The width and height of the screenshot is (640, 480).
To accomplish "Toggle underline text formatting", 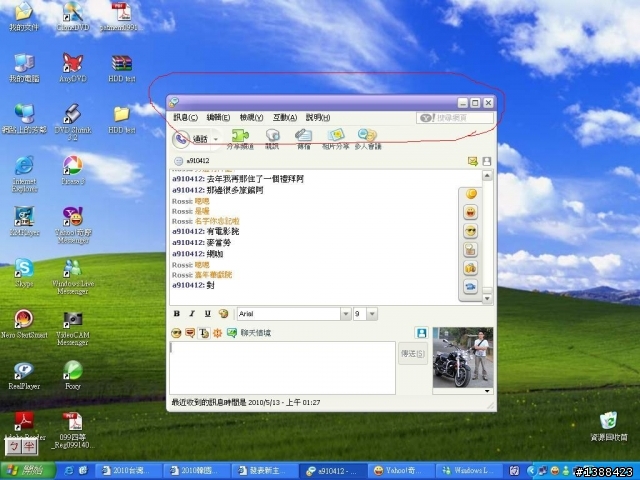I will click(207, 313).
